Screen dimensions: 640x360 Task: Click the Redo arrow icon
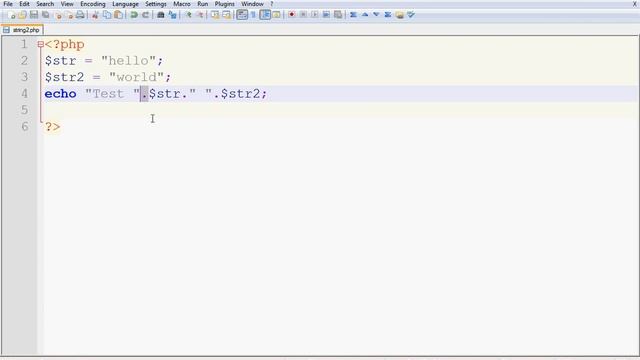(145, 15)
